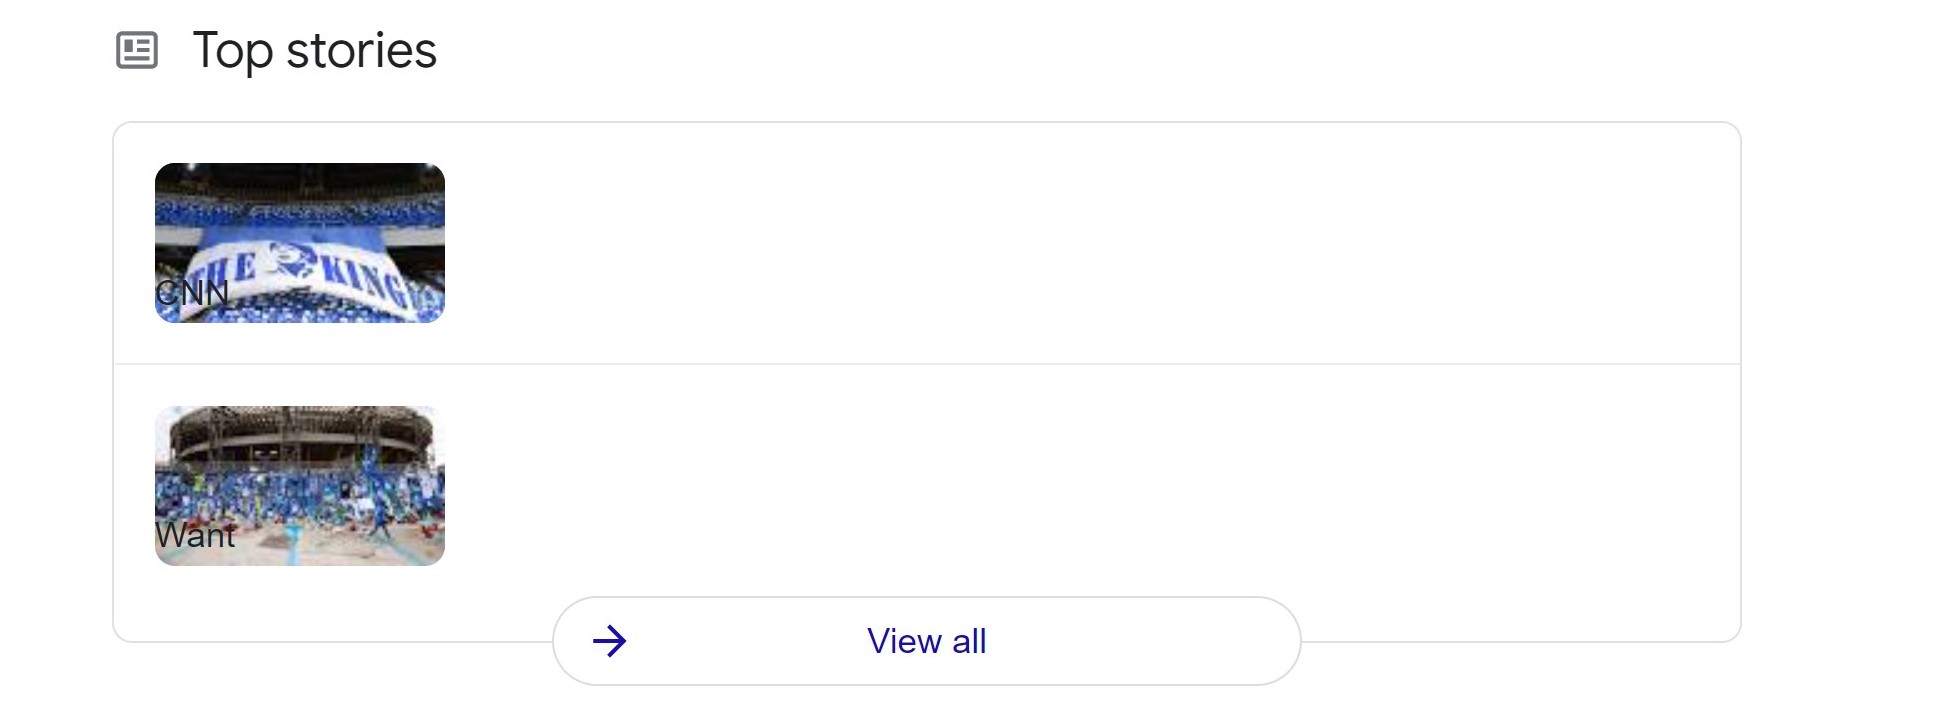This screenshot has height=714, width=1953.
Task: Click the Want label on the second story
Action: point(196,537)
